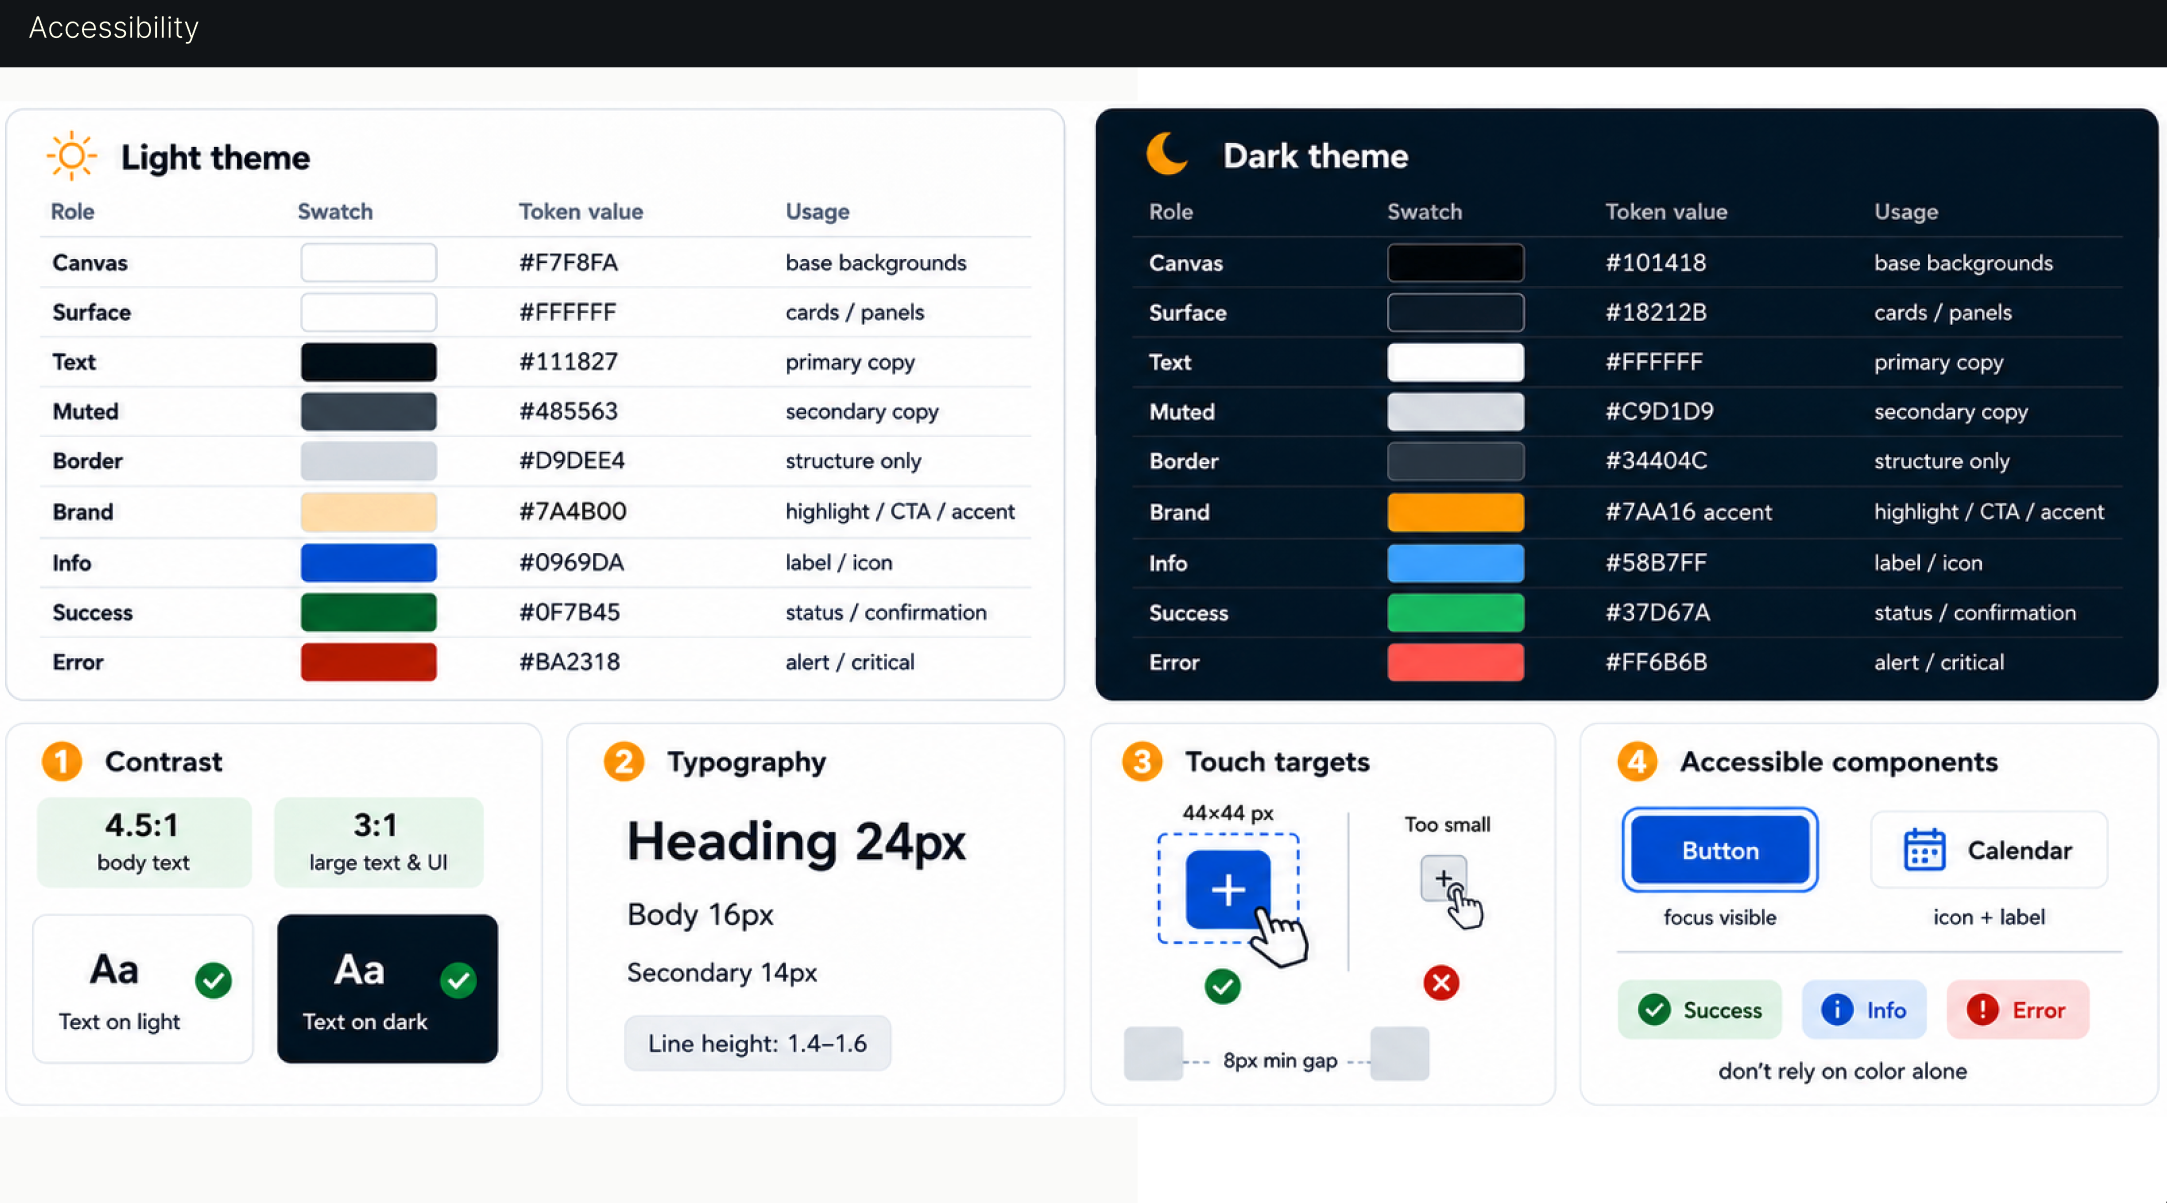Click the Dark theme Success swatch
Viewport: 2167px width, 1203px height.
(x=1456, y=612)
